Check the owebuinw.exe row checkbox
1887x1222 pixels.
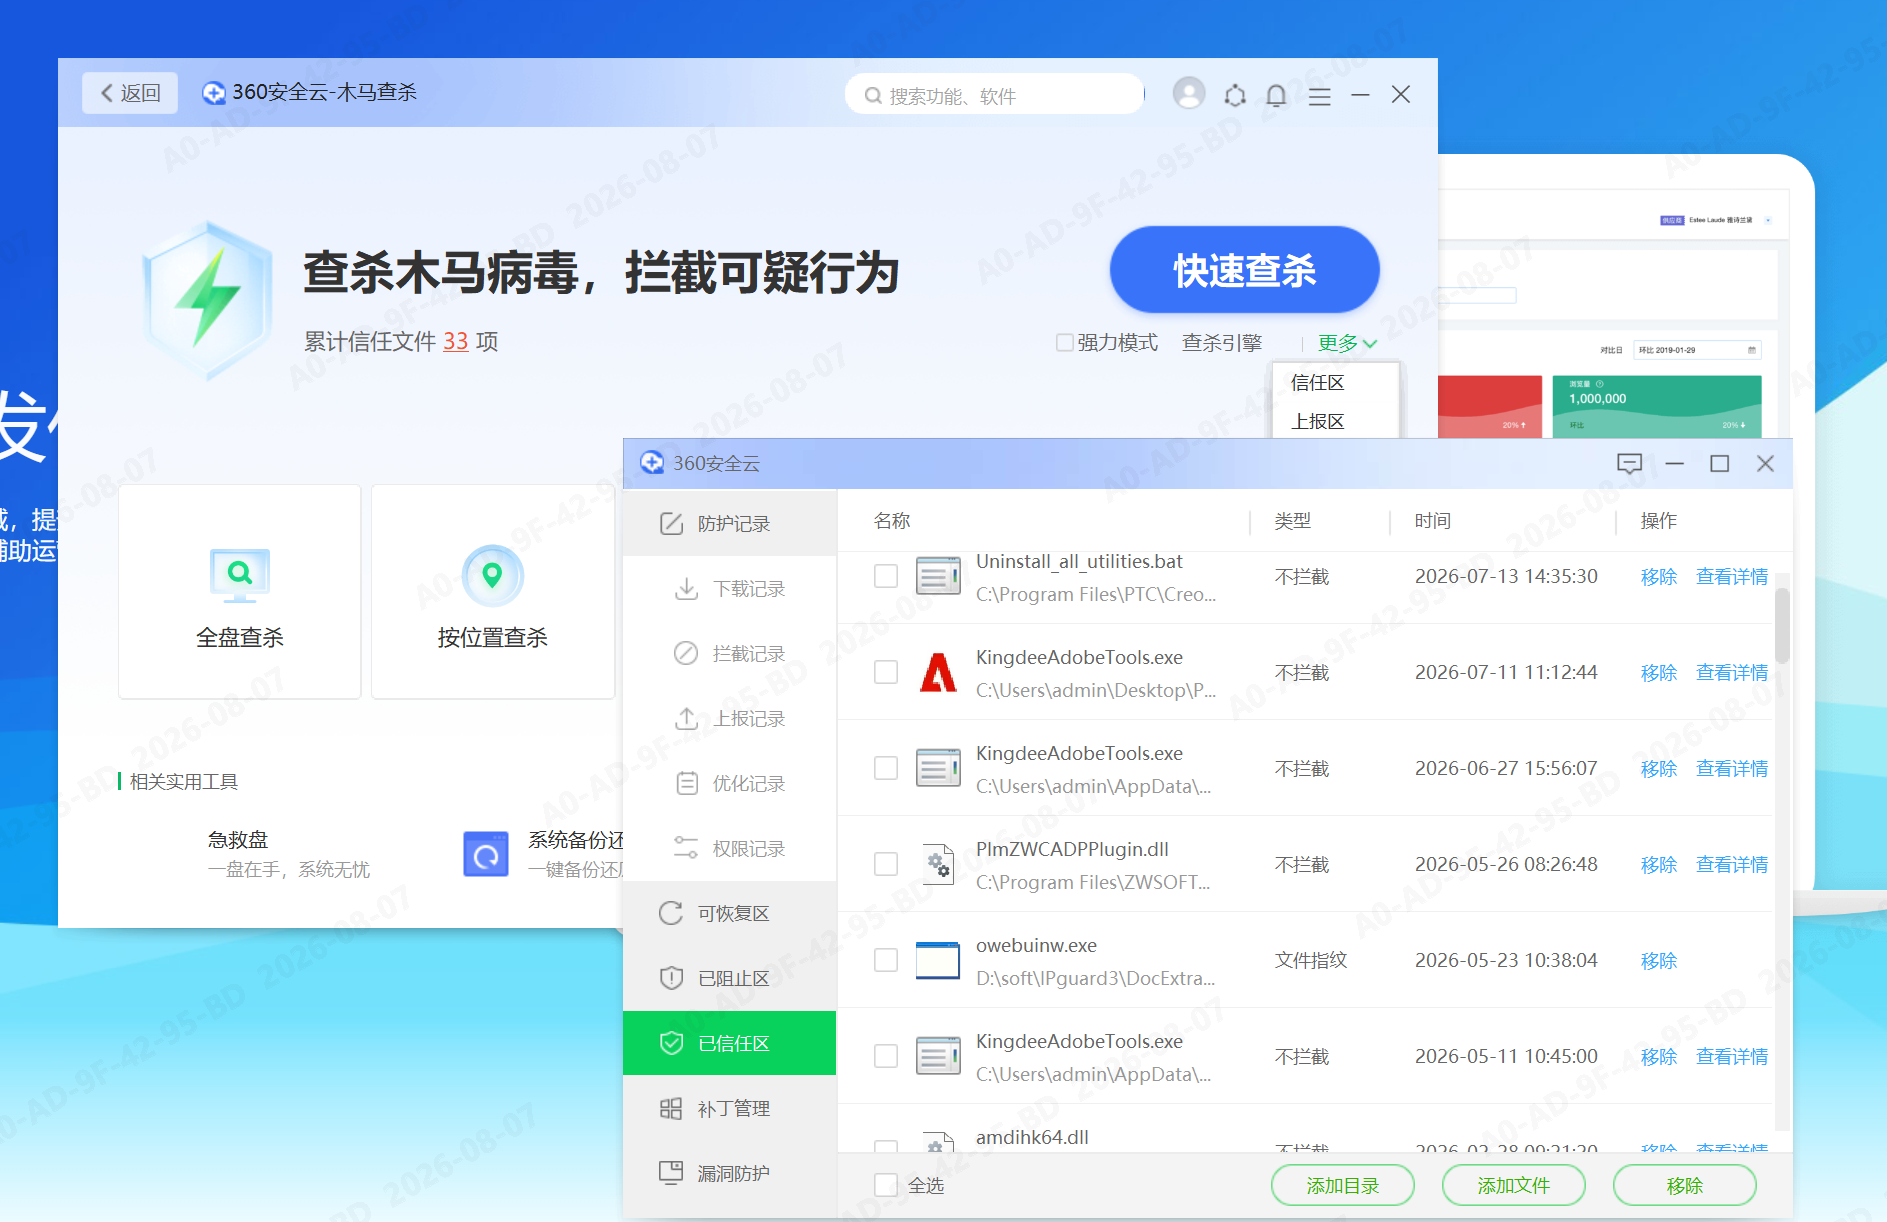click(x=886, y=960)
